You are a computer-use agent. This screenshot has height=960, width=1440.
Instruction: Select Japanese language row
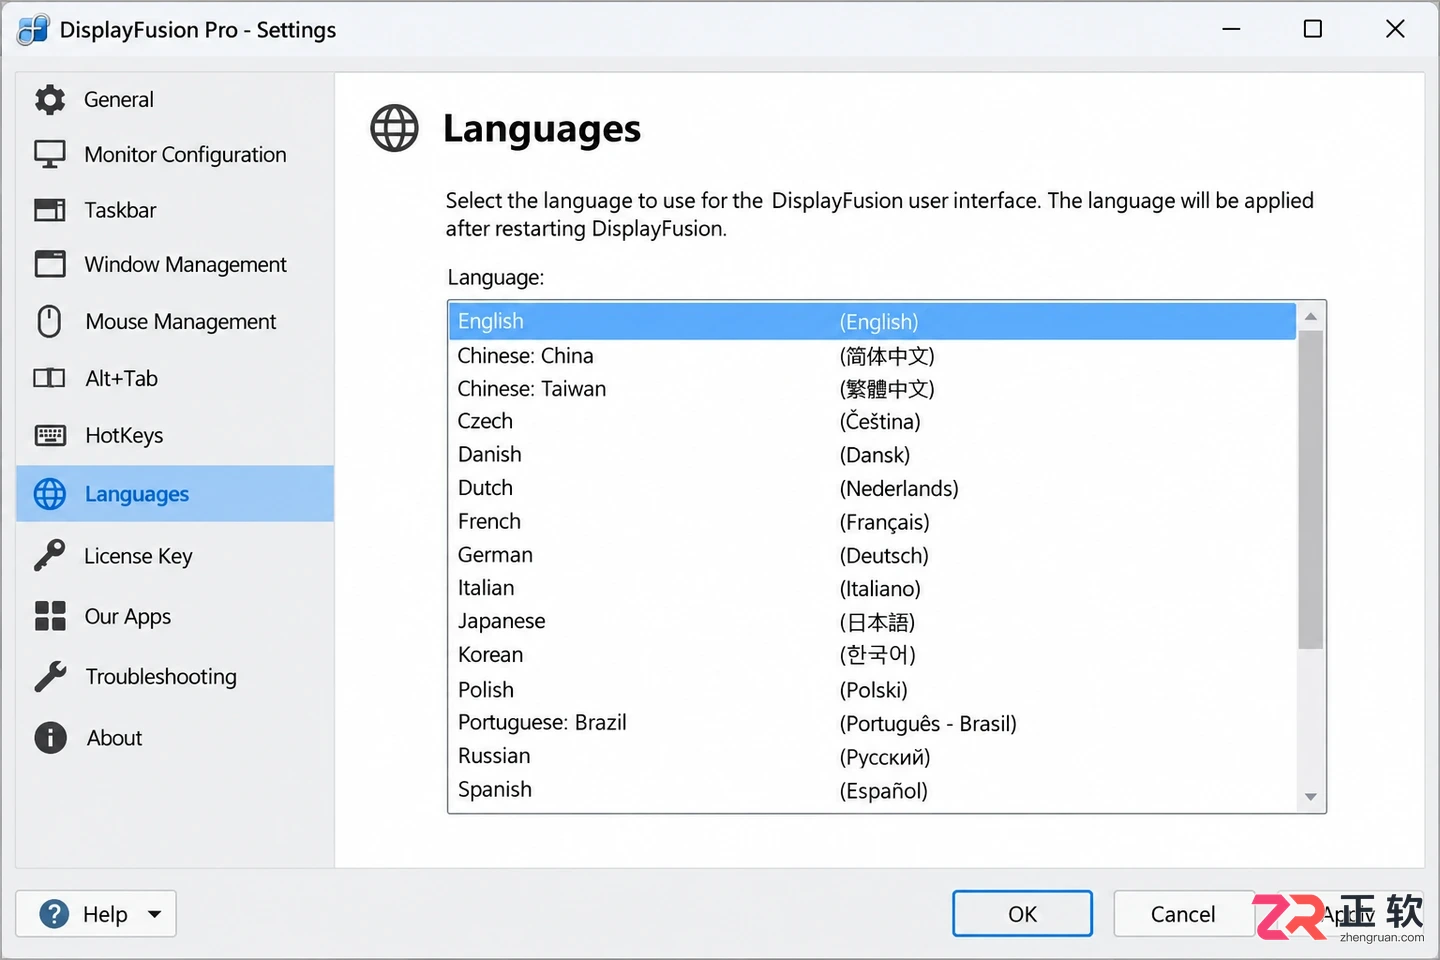click(x=872, y=622)
